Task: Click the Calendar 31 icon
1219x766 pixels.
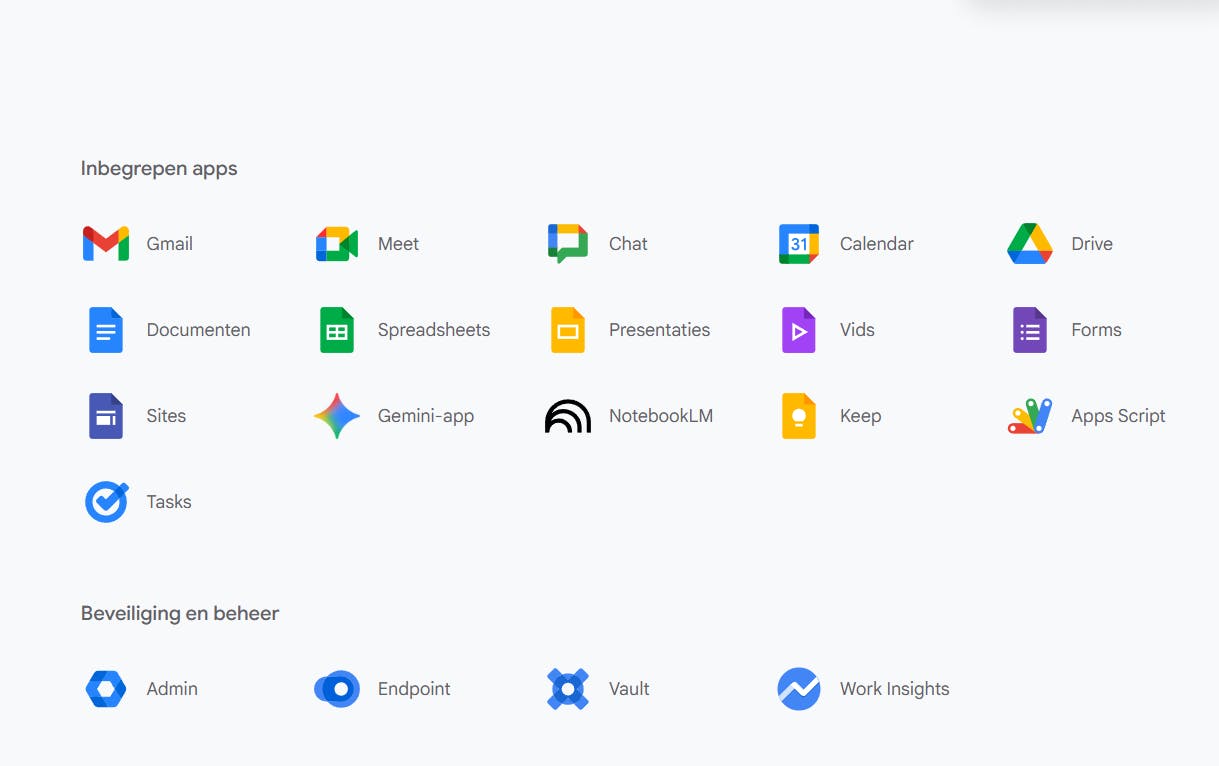Action: [799, 244]
